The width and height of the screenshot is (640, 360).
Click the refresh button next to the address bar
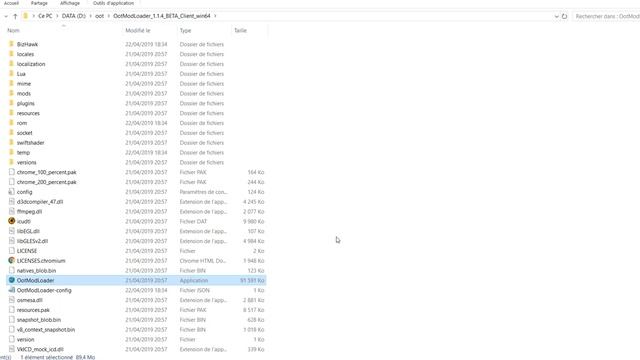coord(564,16)
